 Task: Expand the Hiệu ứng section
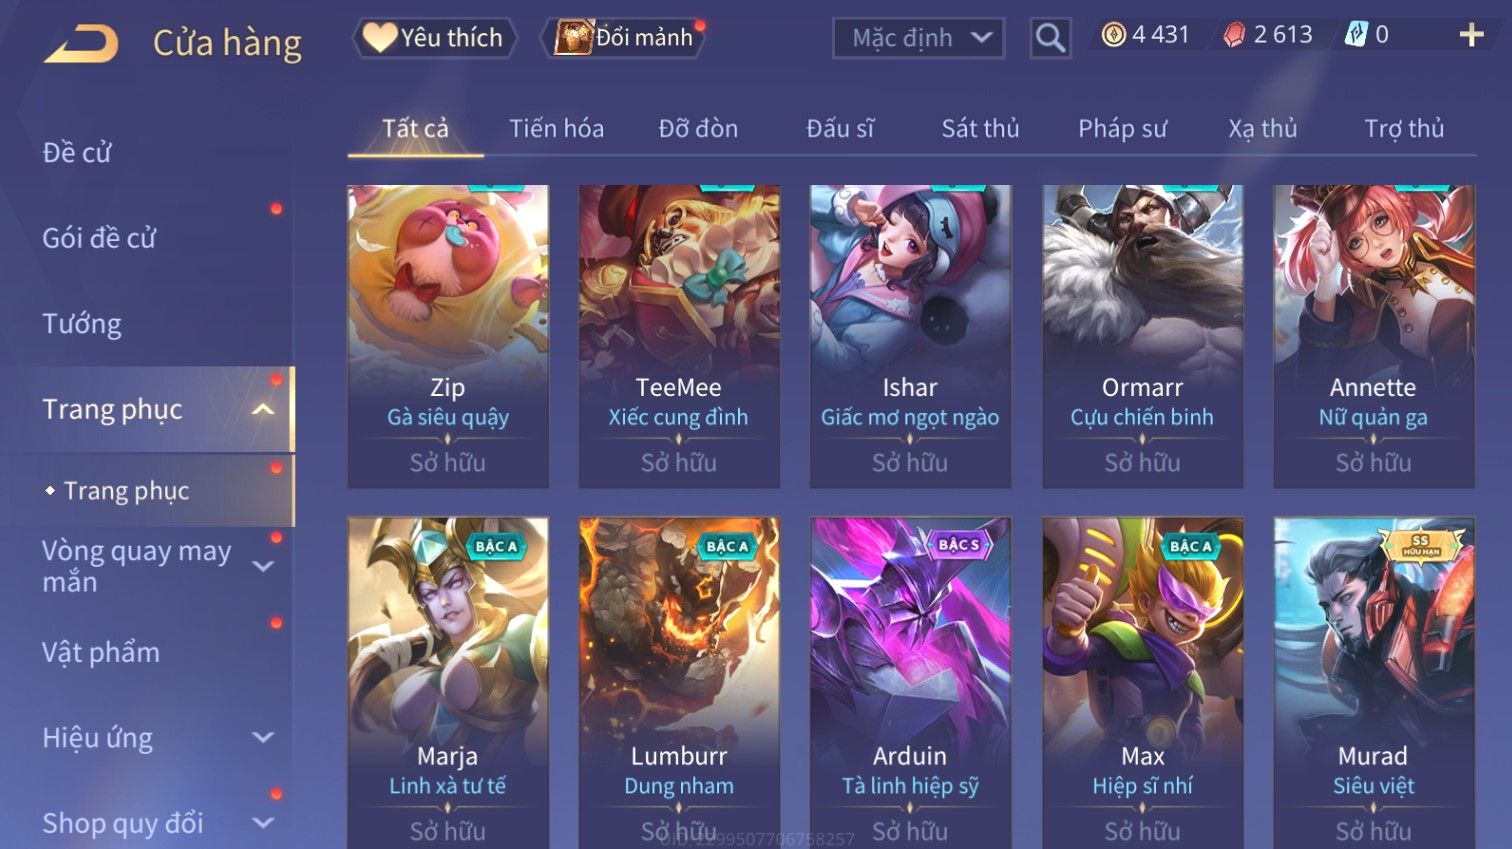coord(263,737)
